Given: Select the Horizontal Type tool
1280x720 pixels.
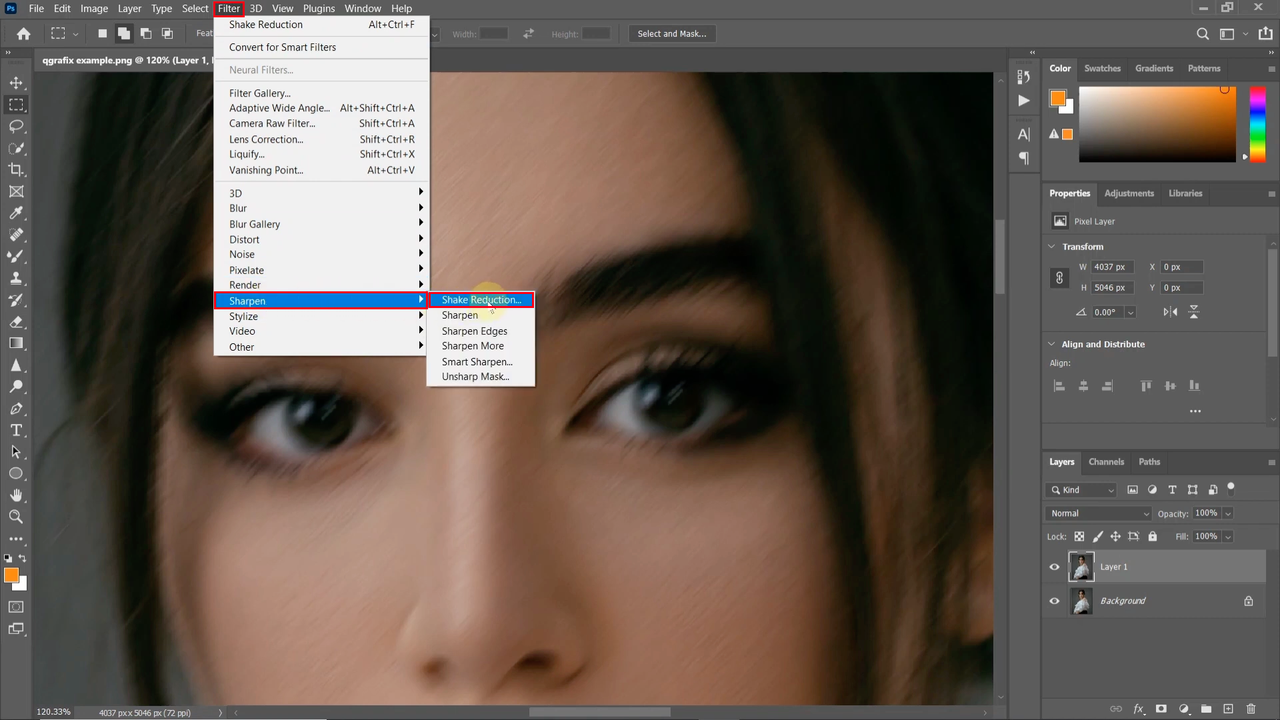Looking at the screenshot, I should [x=16, y=431].
